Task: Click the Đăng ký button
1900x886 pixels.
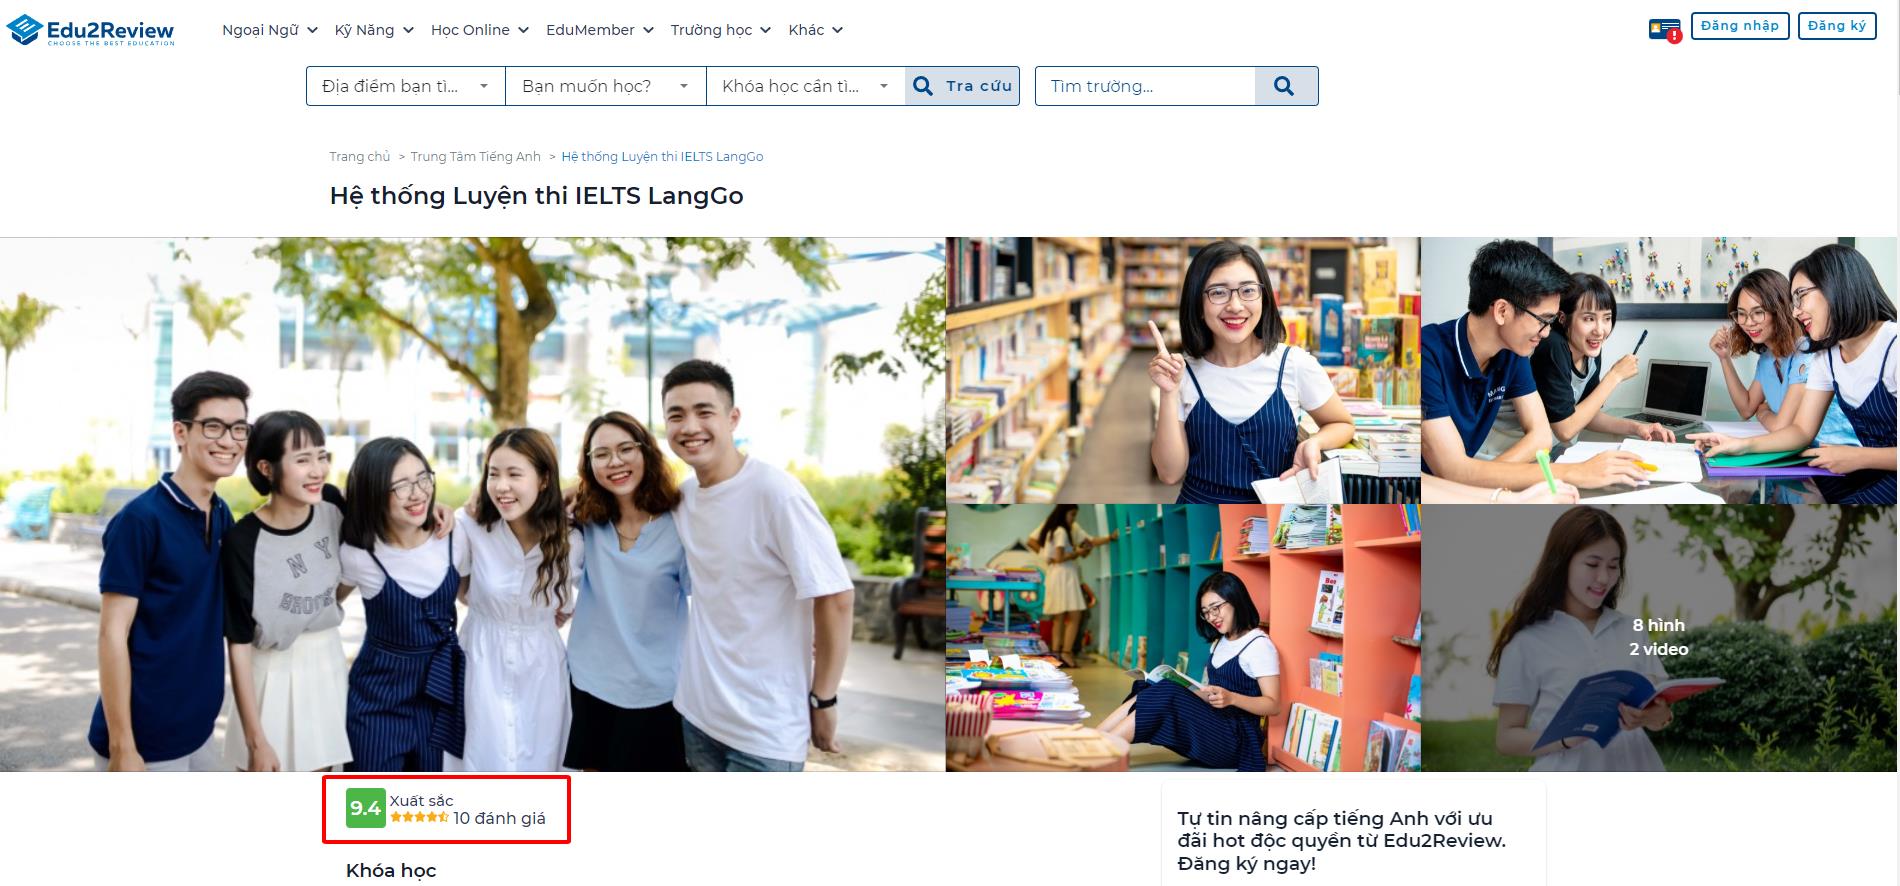Action: click(x=1837, y=26)
